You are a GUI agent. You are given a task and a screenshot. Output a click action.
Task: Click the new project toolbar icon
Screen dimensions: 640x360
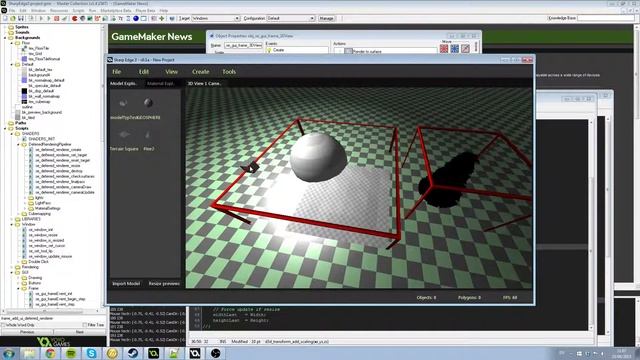click(5, 18)
